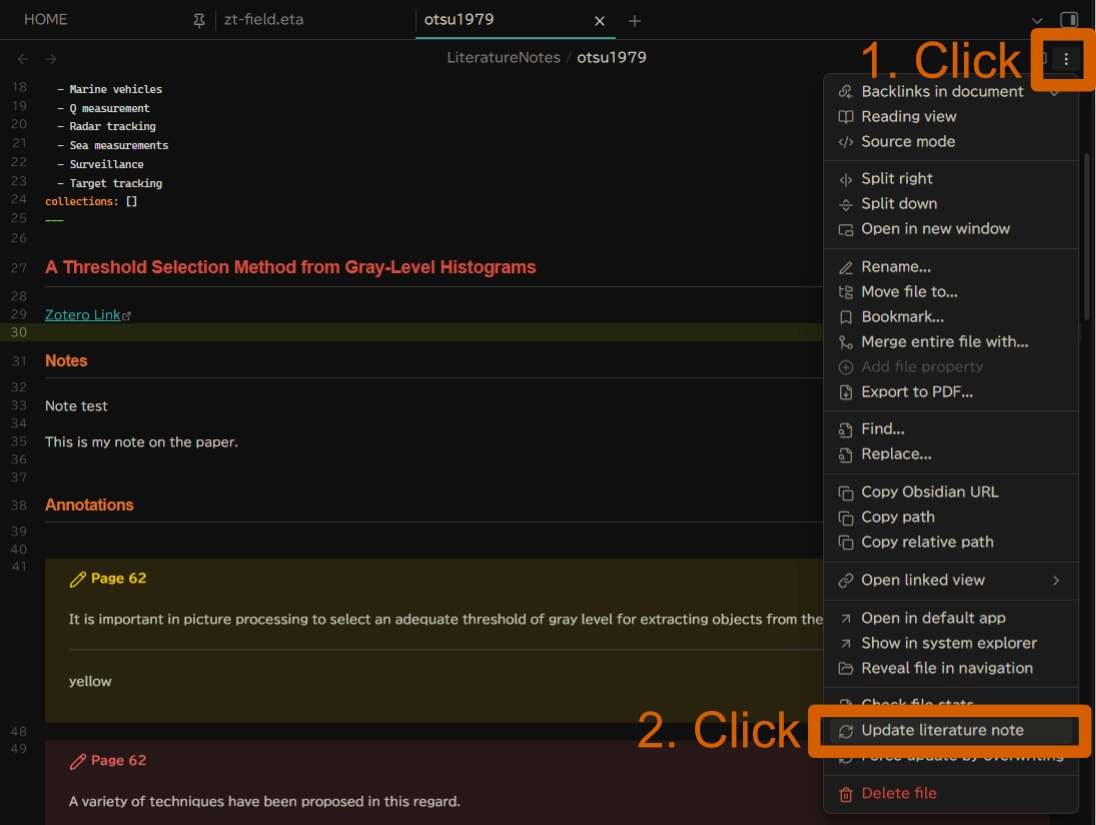Viewport: 1096px width, 825px height.
Task: Open the Zotero Link
Action: tap(82, 315)
